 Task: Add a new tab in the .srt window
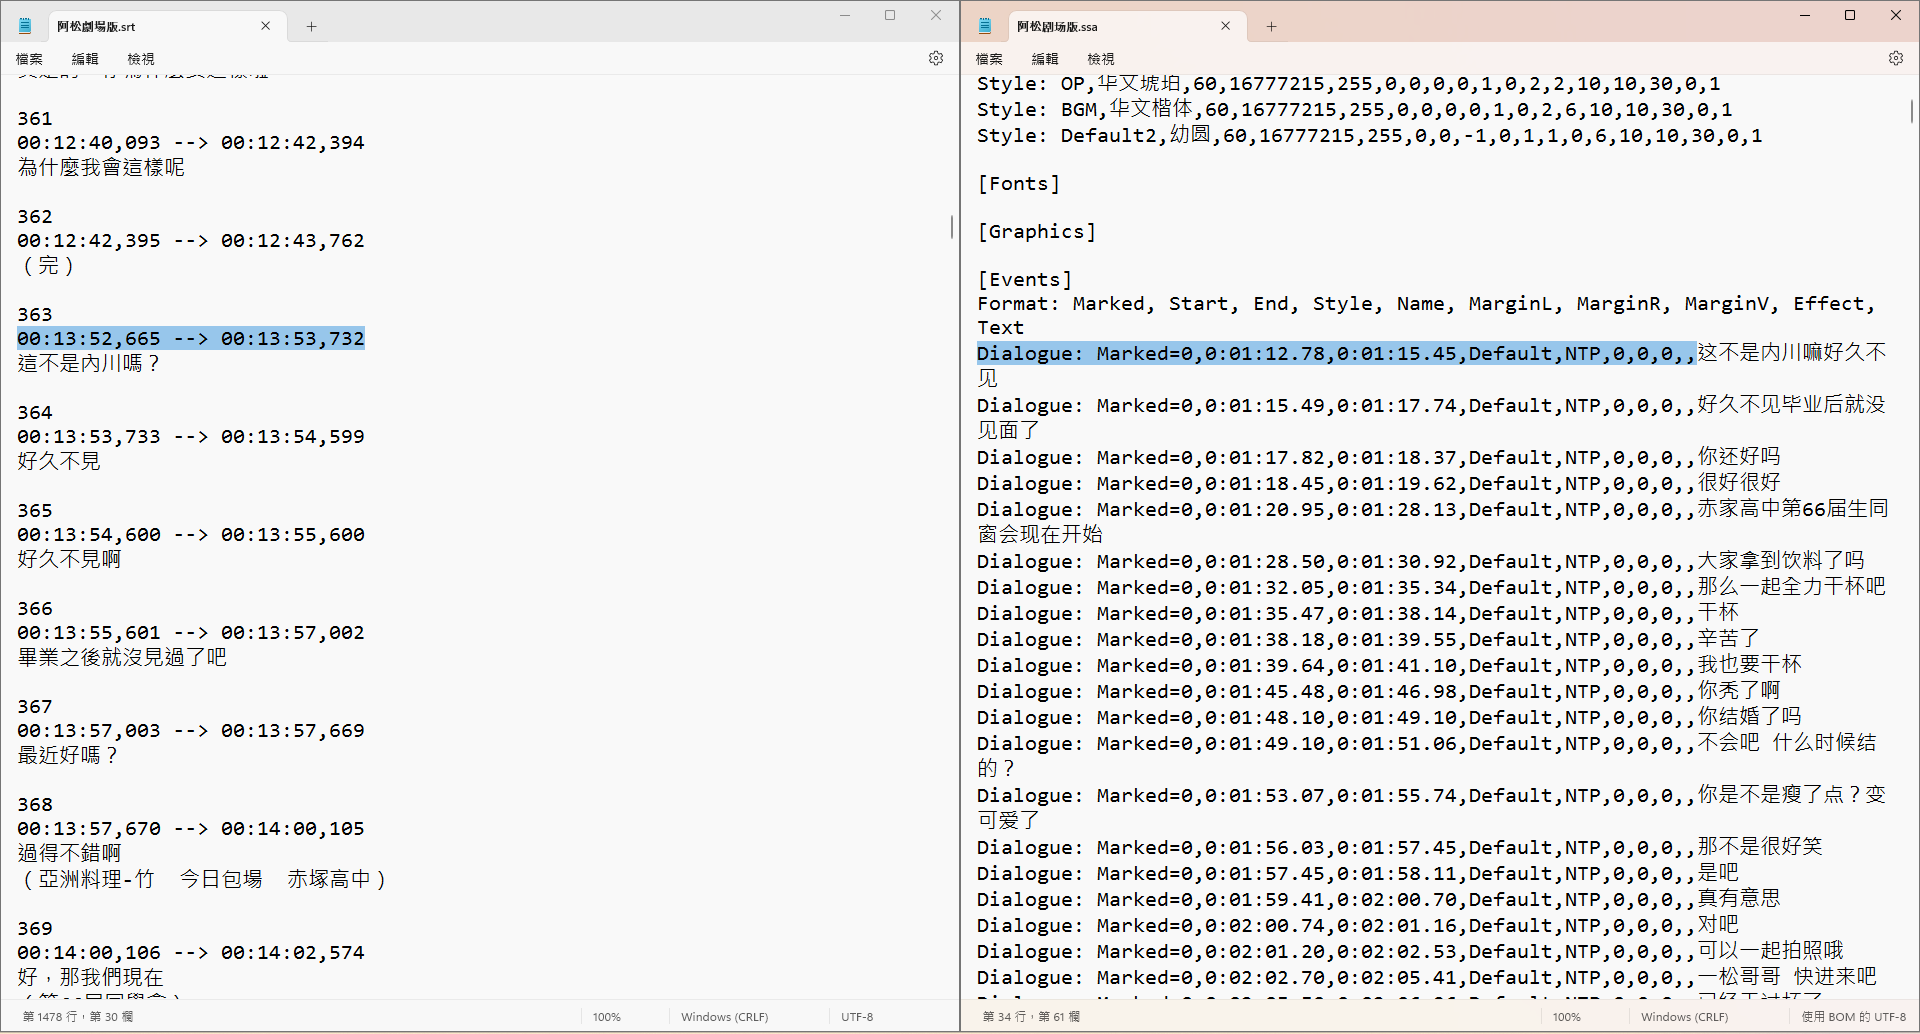(x=311, y=26)
